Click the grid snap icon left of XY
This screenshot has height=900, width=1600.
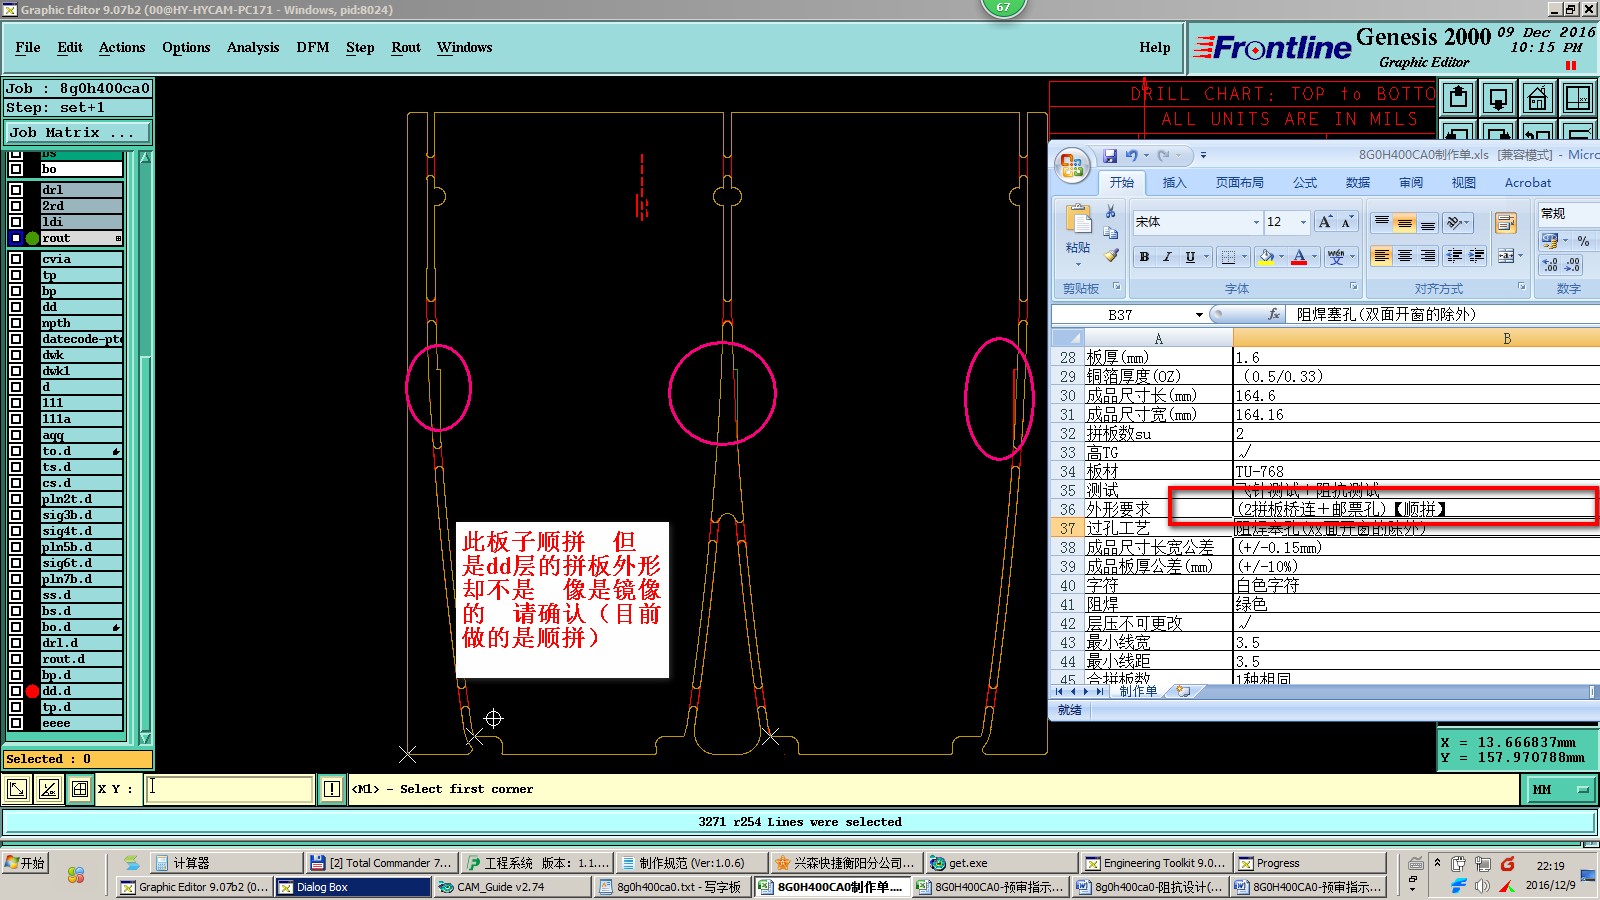point(80,789)
